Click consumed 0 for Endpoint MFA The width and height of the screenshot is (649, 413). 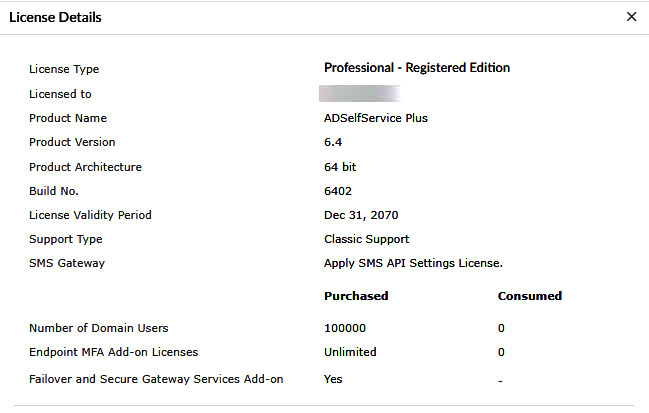501,352
